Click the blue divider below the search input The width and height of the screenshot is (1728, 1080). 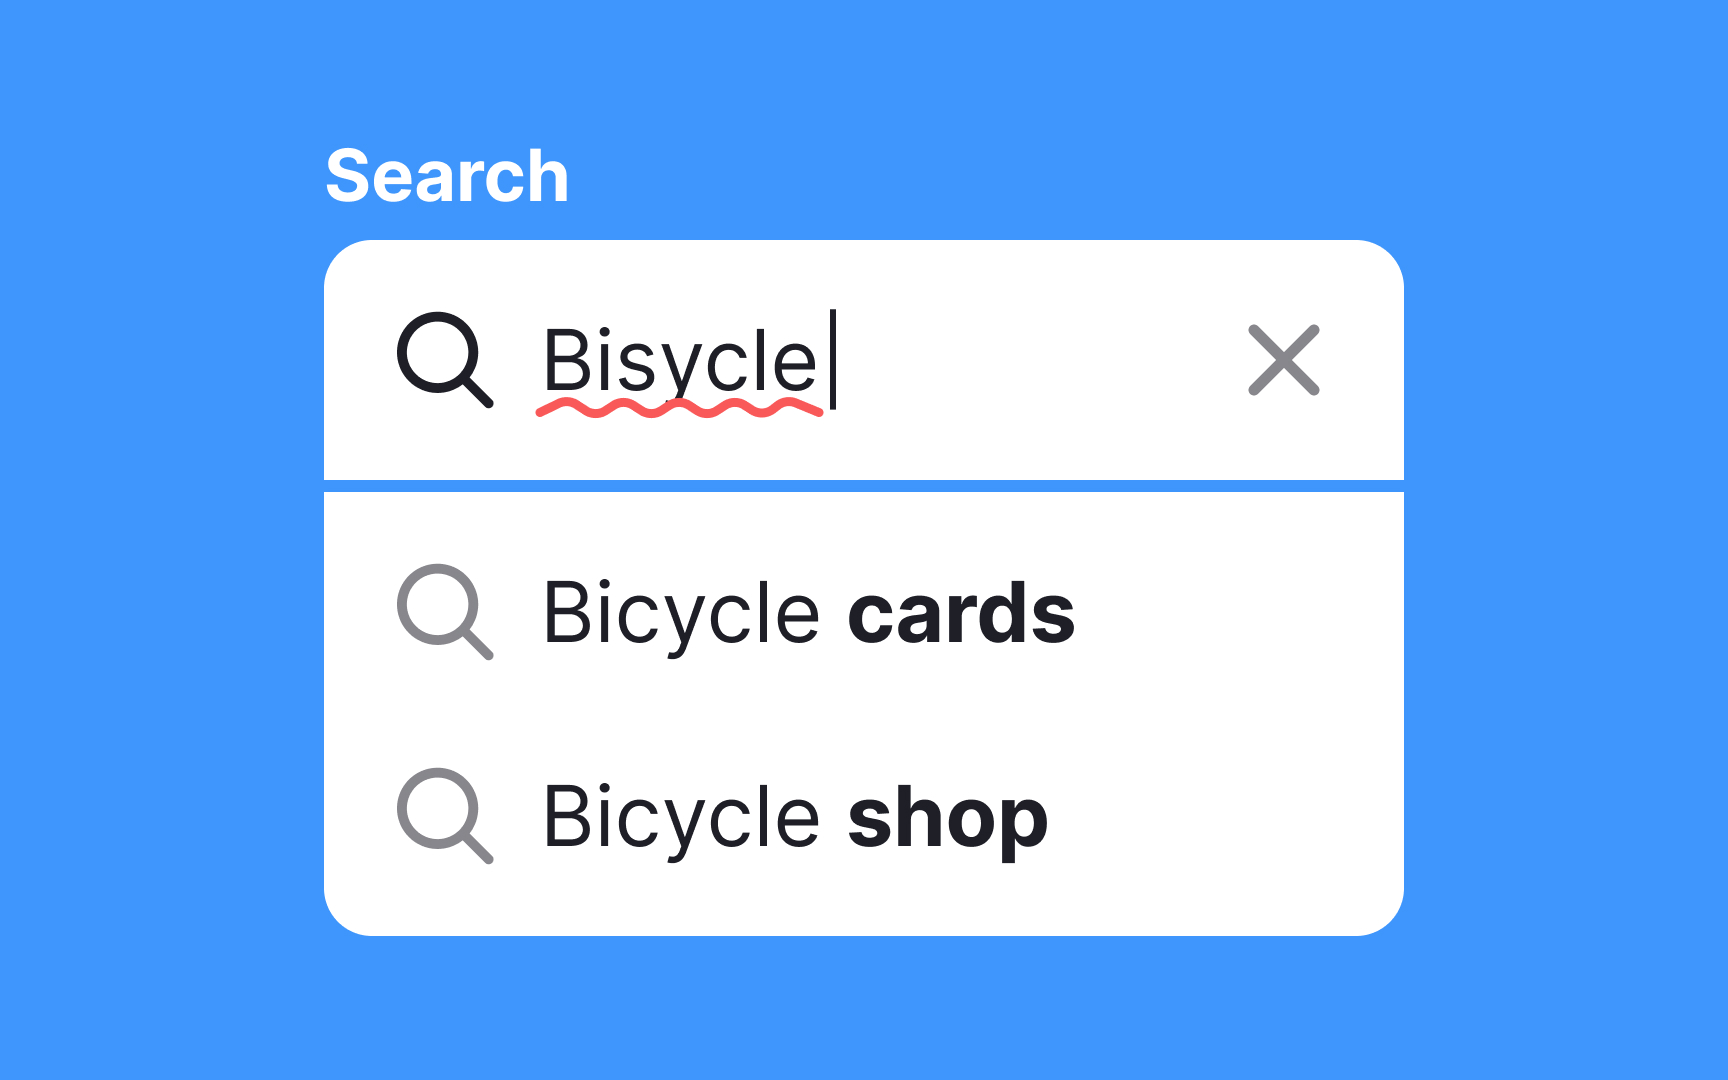click(x=864, y=486)
